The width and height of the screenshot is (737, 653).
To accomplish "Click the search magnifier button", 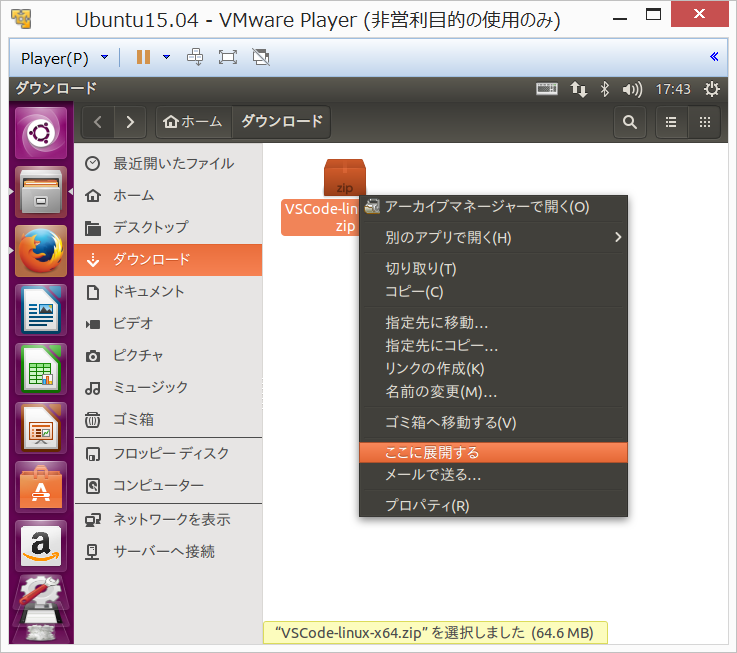I will click(x=630, y=122).
